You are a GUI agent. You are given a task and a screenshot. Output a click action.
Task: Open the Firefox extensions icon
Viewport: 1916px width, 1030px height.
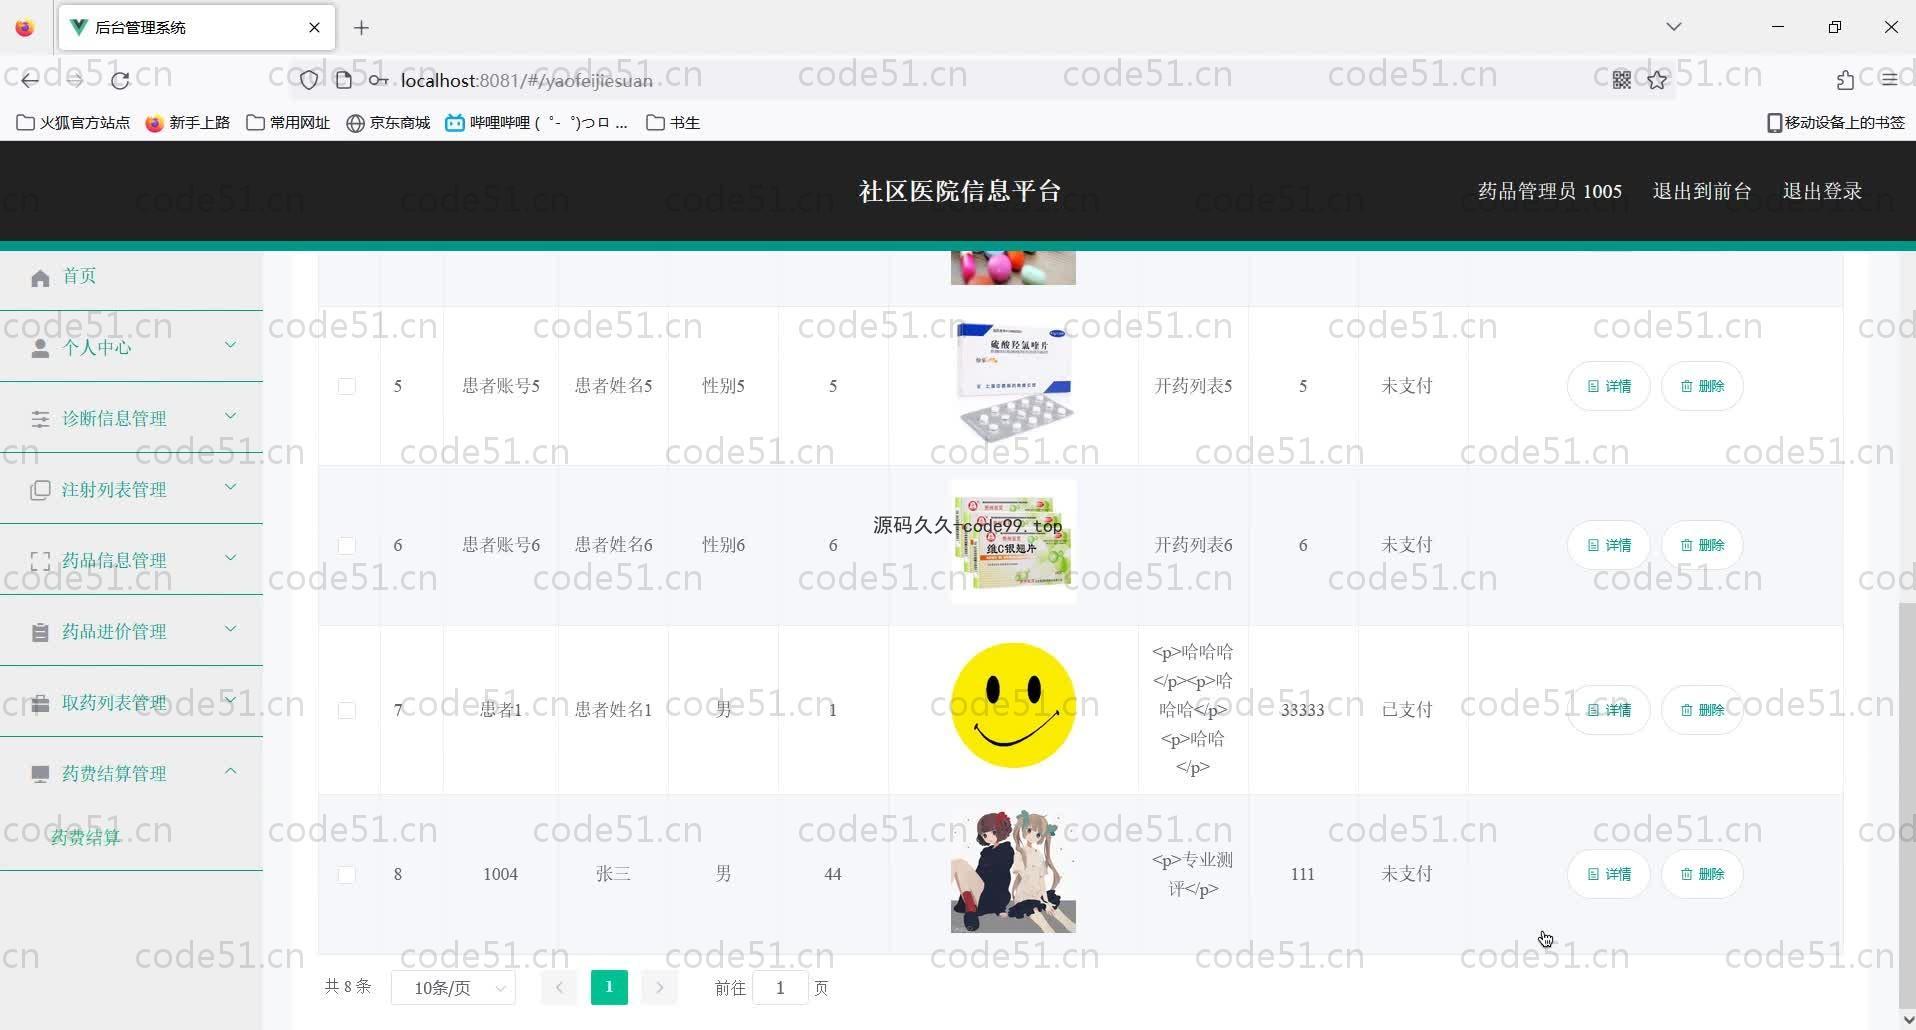tap(1845, 81)
